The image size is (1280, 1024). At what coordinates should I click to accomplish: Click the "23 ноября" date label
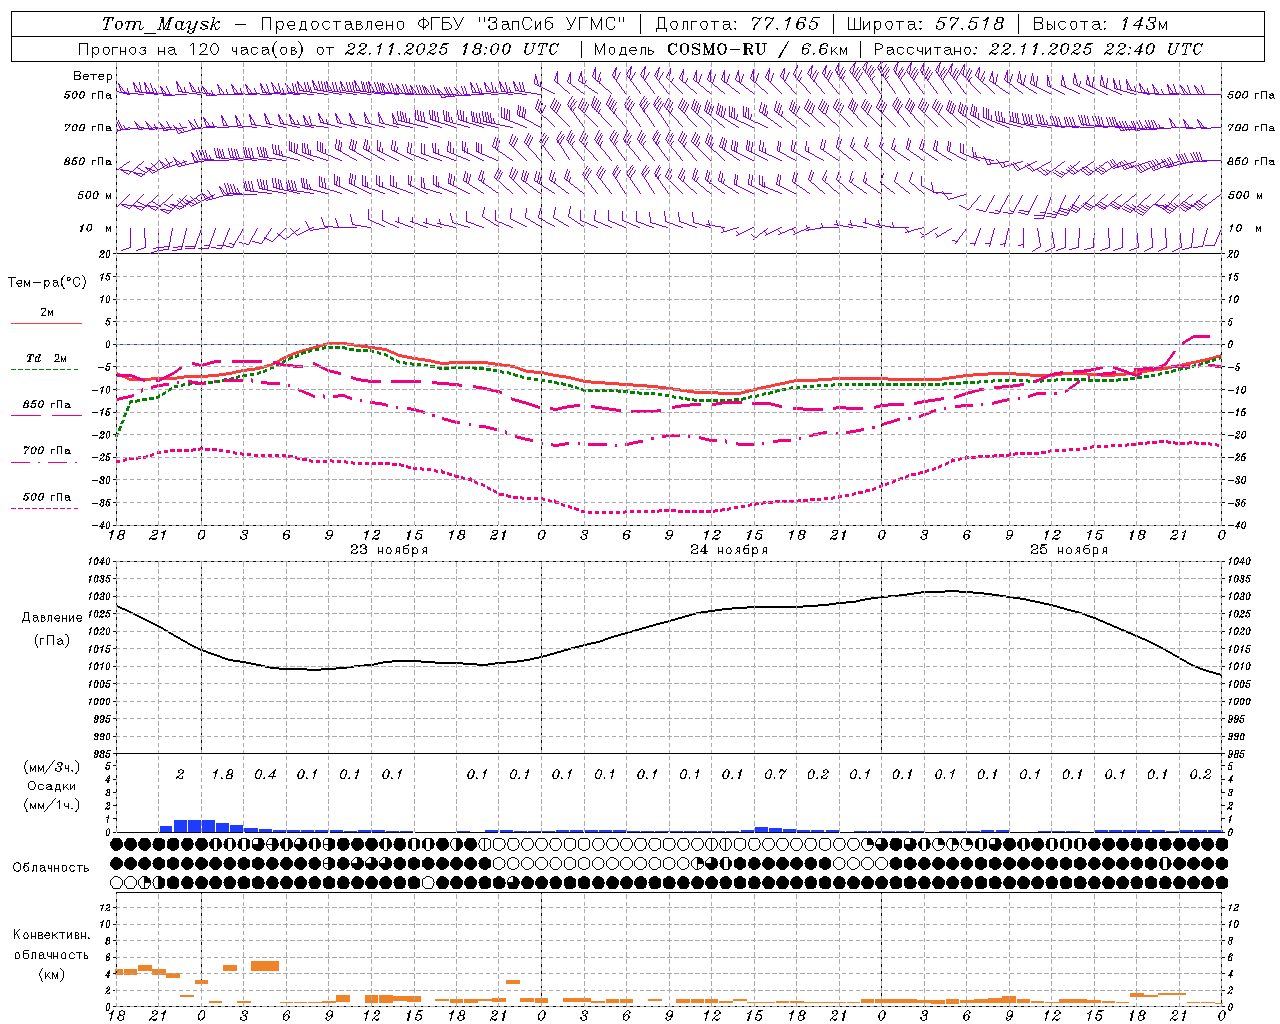pos(389,550)
